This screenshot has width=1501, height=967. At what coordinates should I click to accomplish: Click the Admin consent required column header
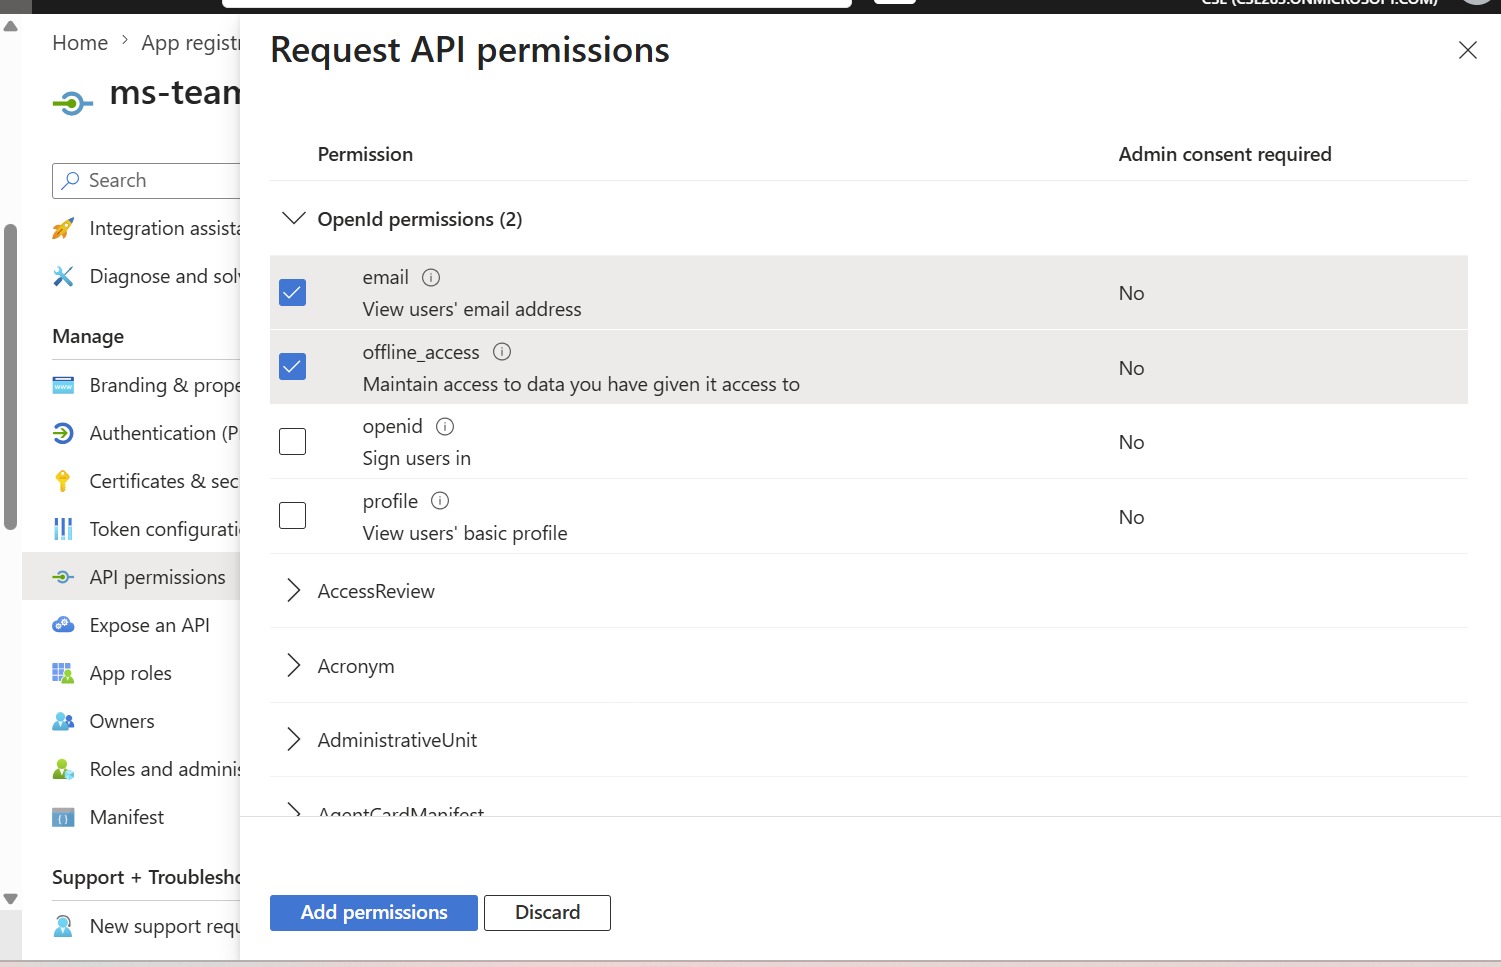coord(1225,154)
